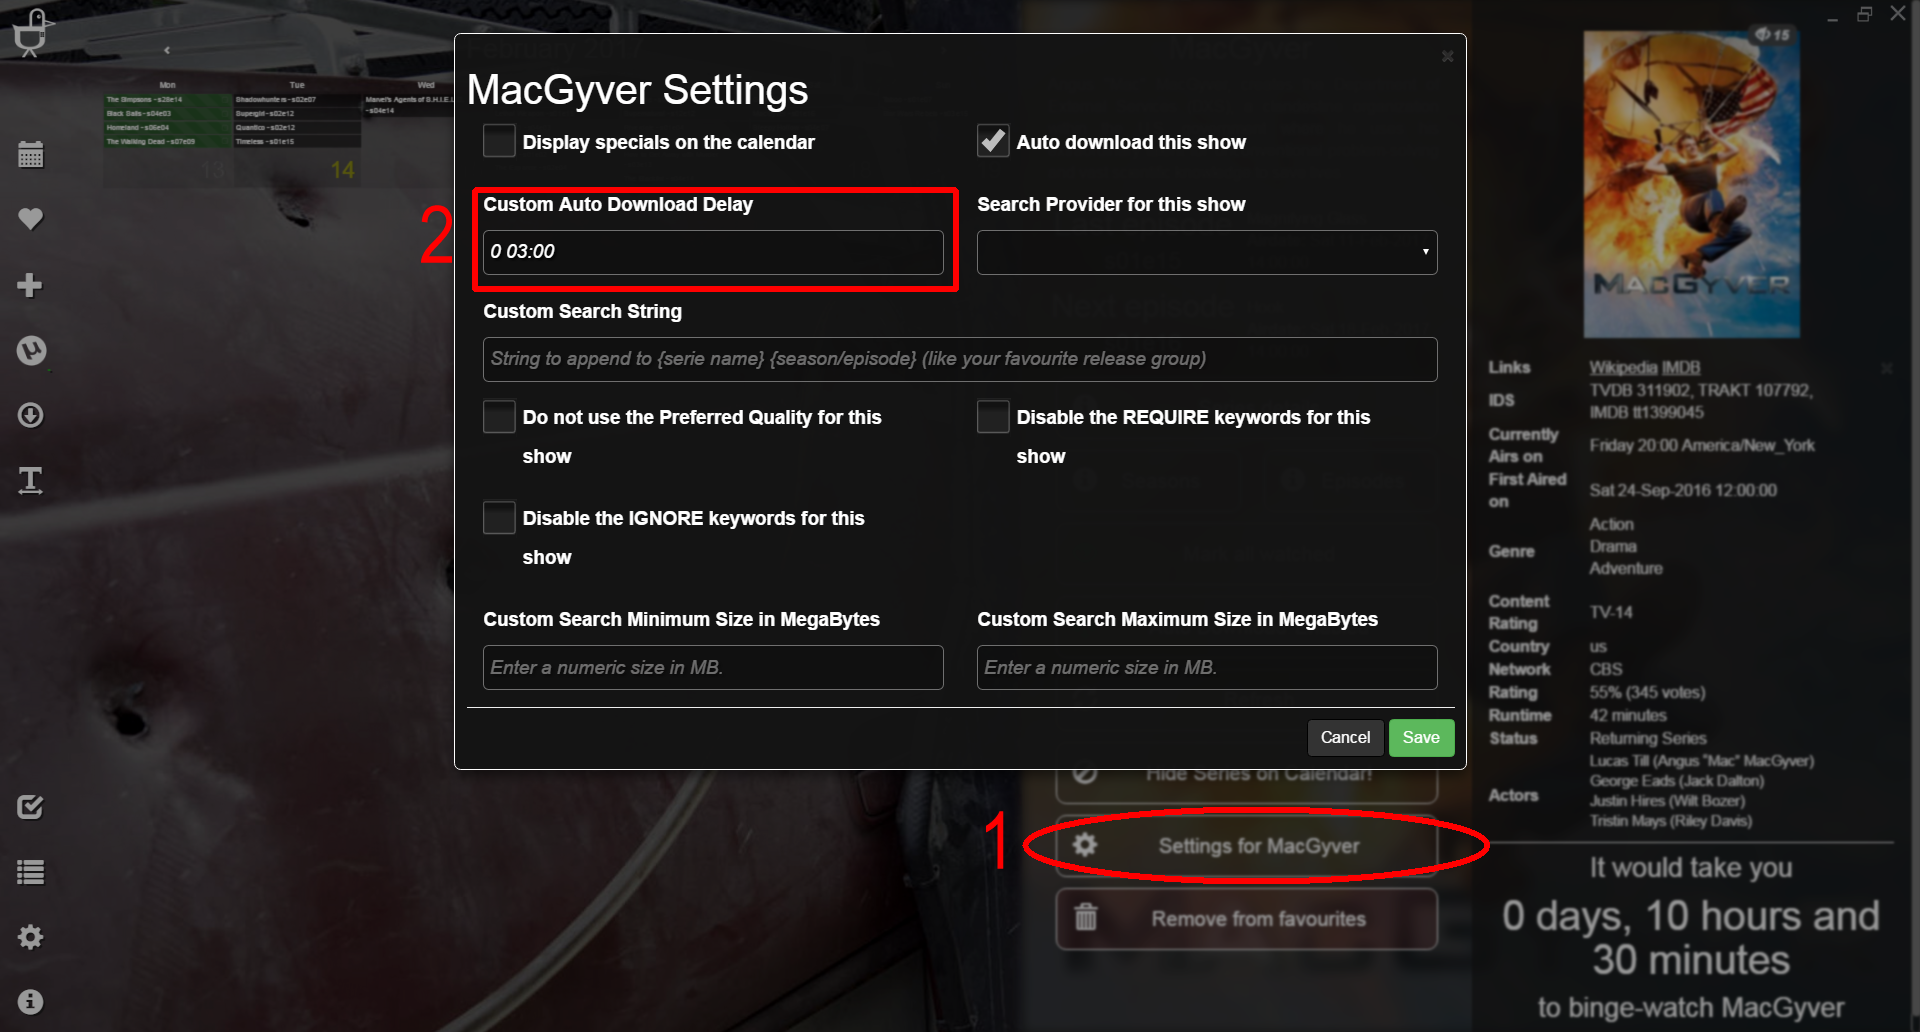
Task: Click Custom Search Maximum Size field
Action: click(x=1207, y=667)
